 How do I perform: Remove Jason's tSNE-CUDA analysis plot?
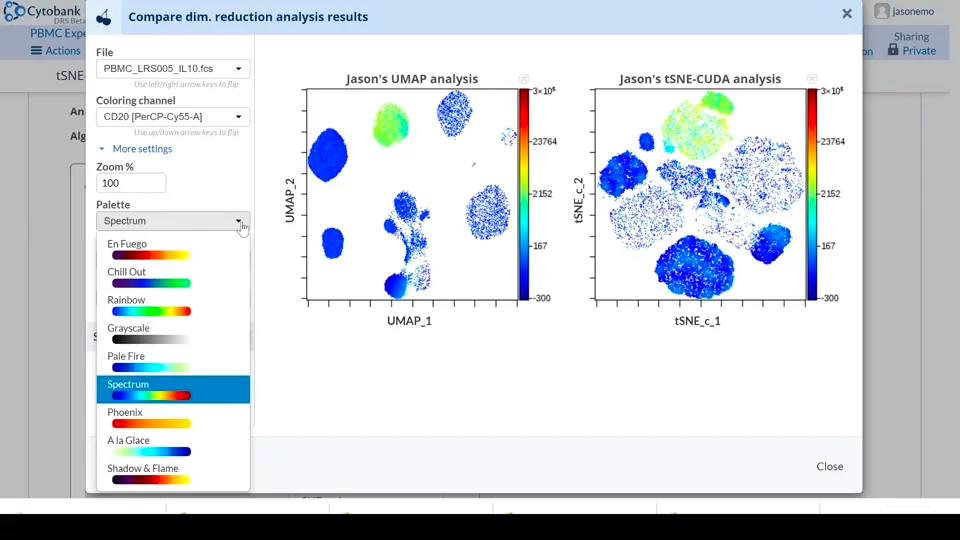click(812, 79)
